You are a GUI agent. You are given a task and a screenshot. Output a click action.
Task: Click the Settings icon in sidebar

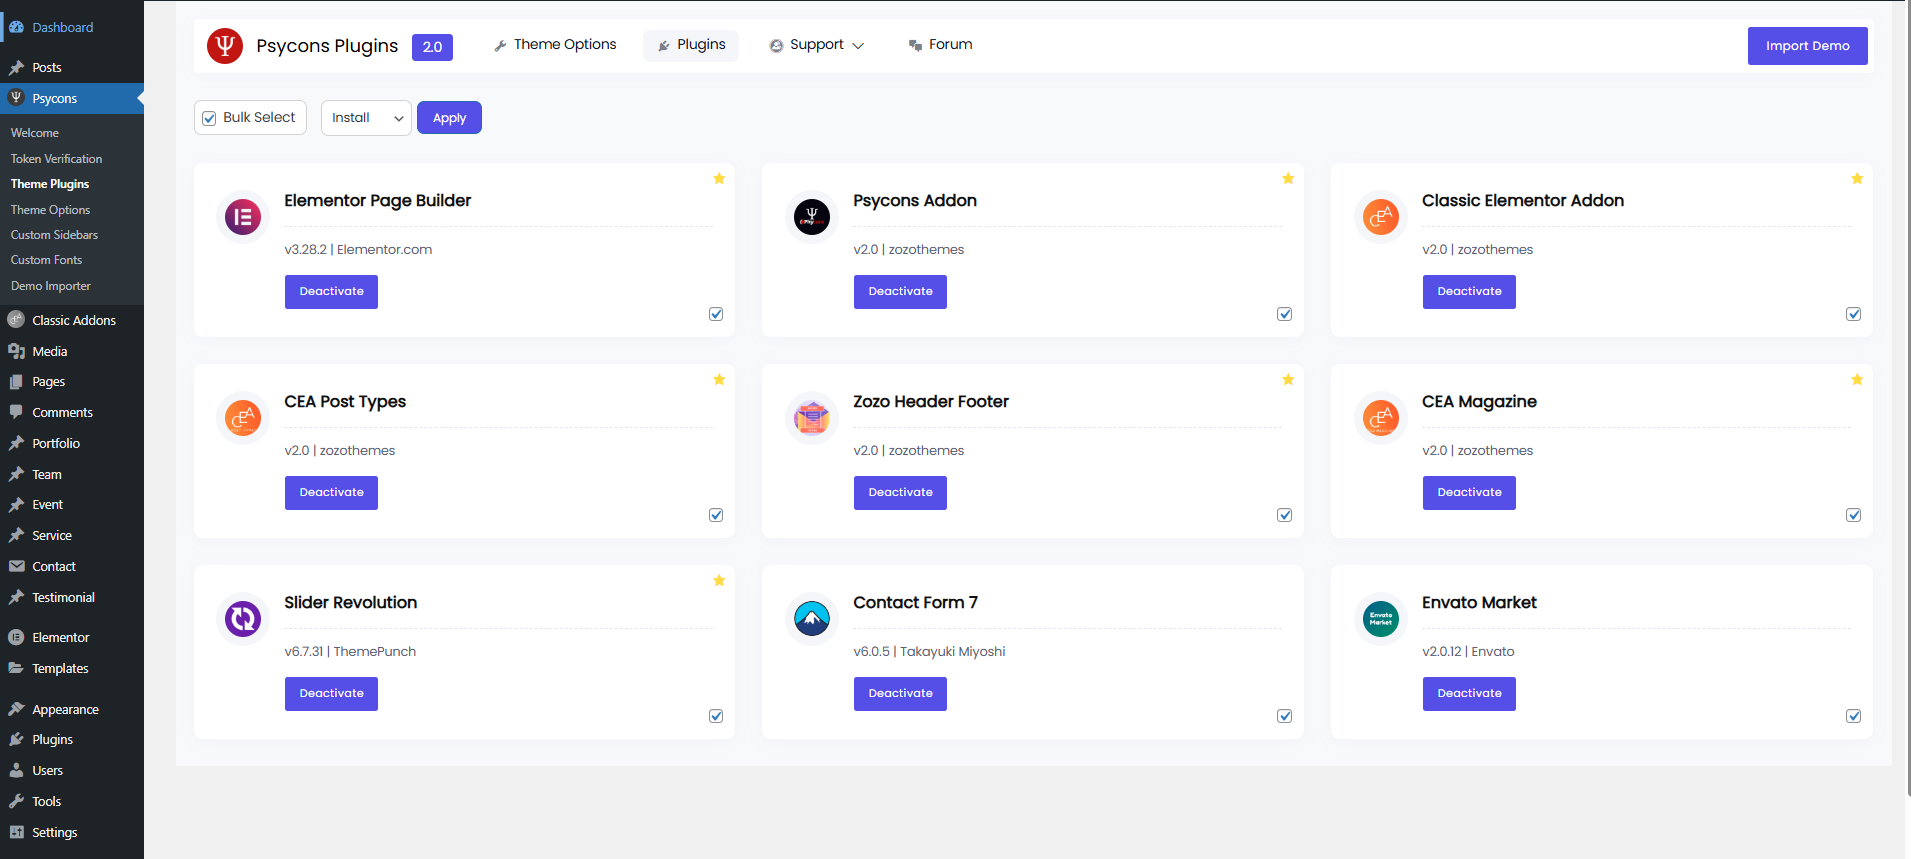coord(16,832)
